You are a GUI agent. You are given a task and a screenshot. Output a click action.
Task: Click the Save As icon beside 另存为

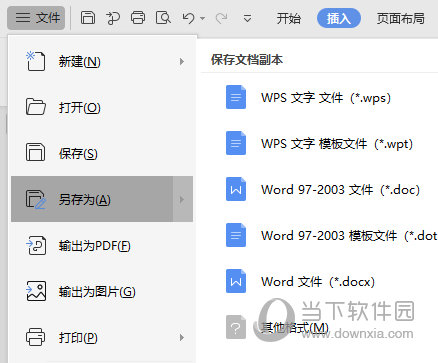click(x=36, y=199)
